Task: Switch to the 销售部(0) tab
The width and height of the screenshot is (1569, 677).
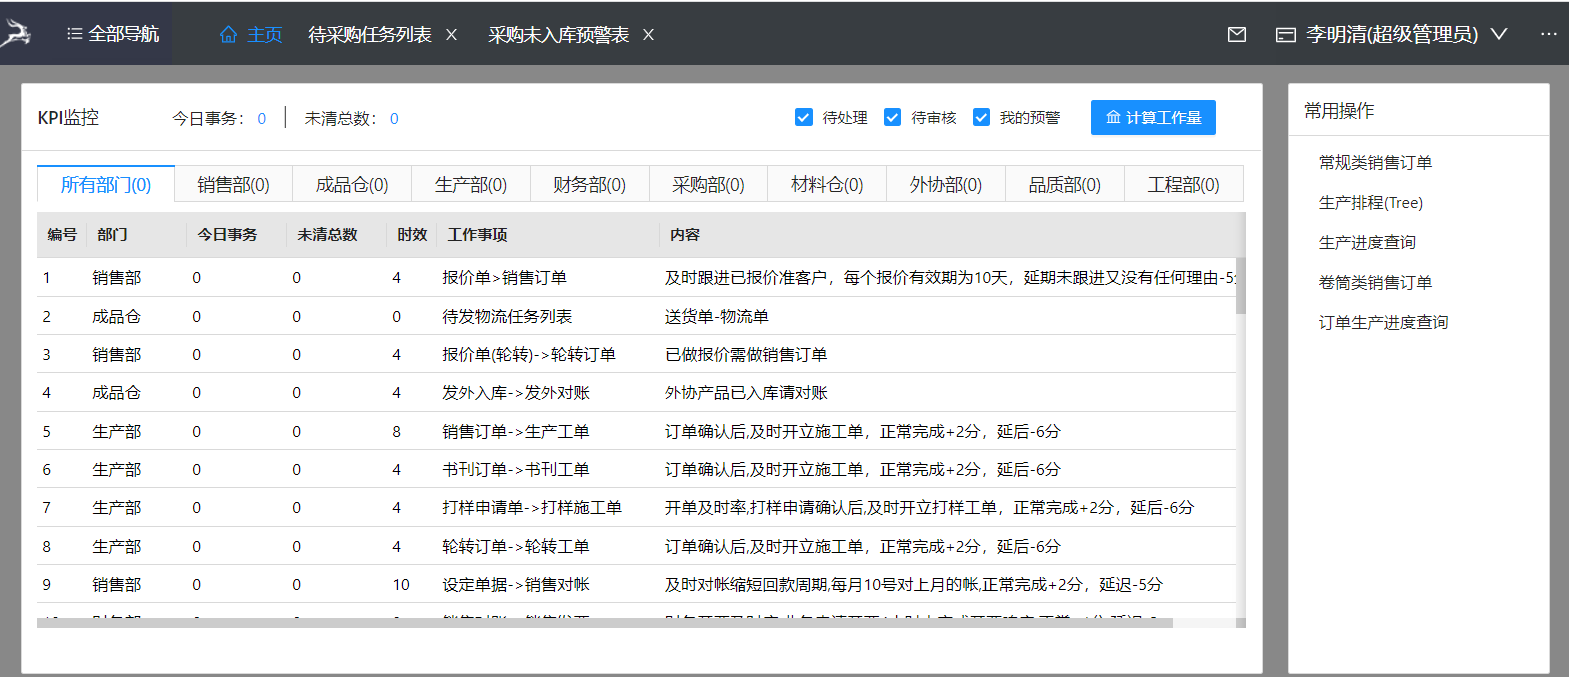Action: point(233,185)
